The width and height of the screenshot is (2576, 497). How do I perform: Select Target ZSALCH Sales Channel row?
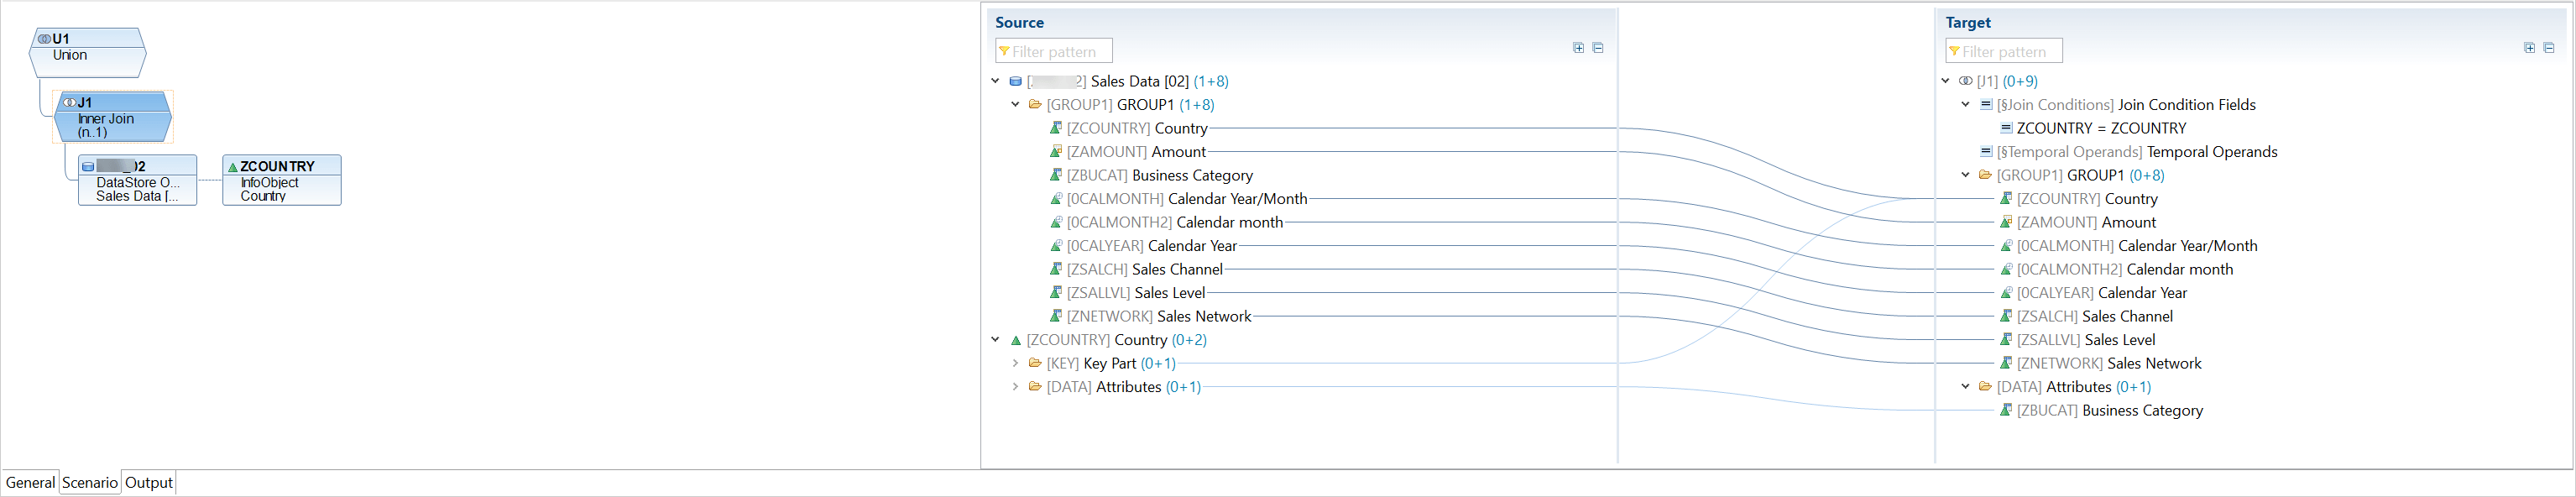2086,316
